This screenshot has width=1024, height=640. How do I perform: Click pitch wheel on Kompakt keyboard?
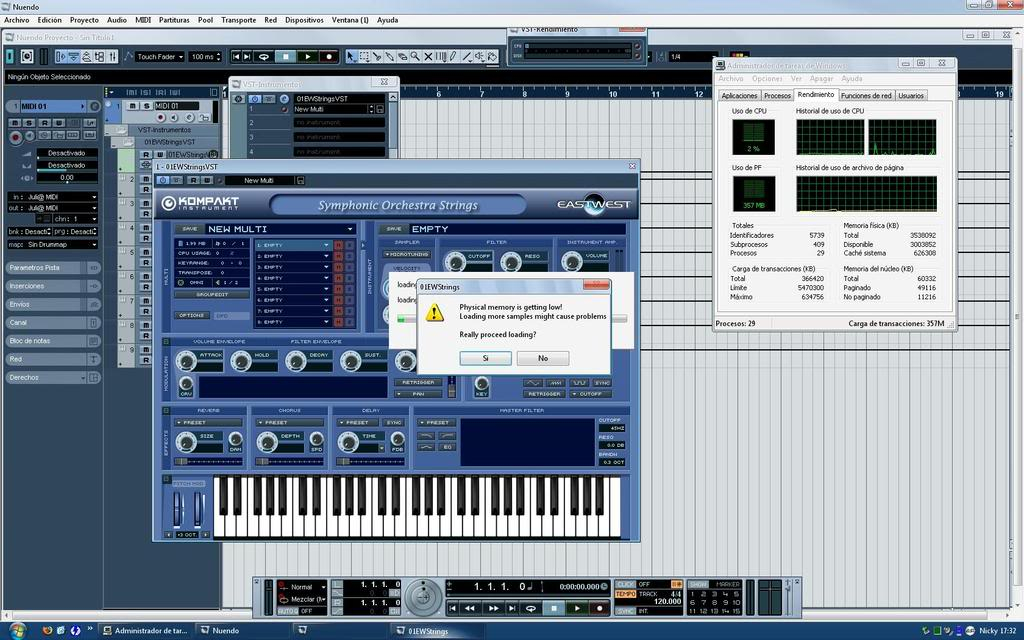tap(178, 508)
